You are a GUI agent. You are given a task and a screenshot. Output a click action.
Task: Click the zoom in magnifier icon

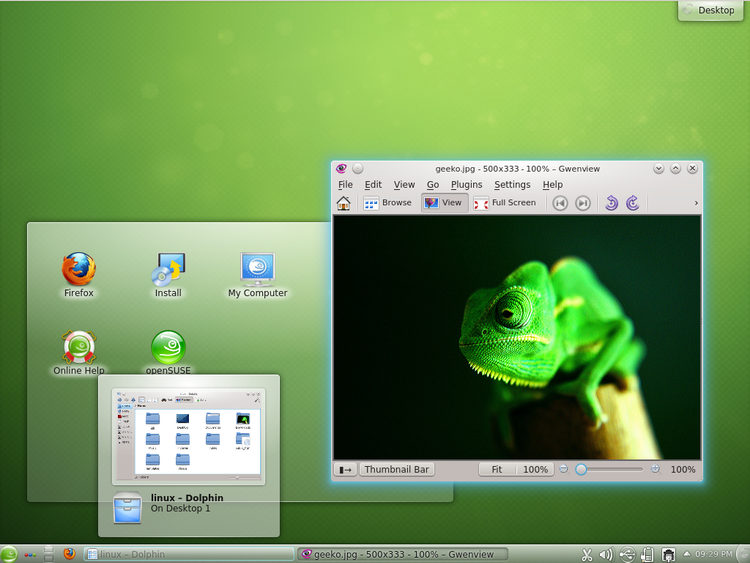[x=655, y=469]
